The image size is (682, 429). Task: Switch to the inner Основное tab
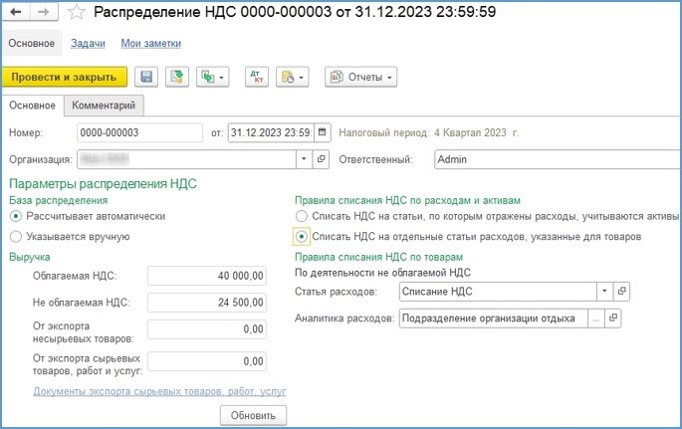pyautogui.click(x=32, y=105)
